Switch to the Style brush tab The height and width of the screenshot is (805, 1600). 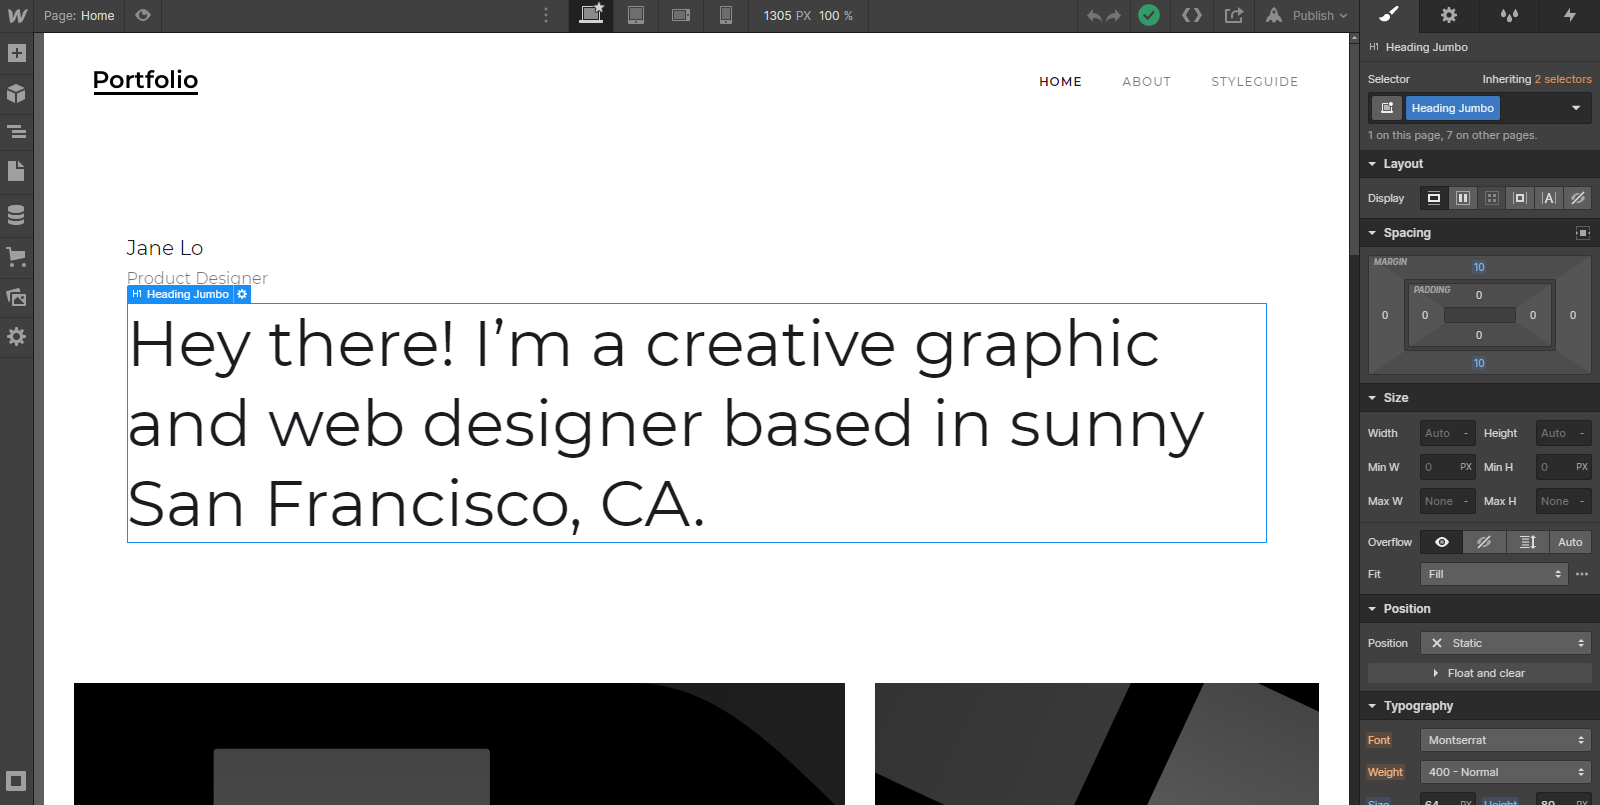1389,15
